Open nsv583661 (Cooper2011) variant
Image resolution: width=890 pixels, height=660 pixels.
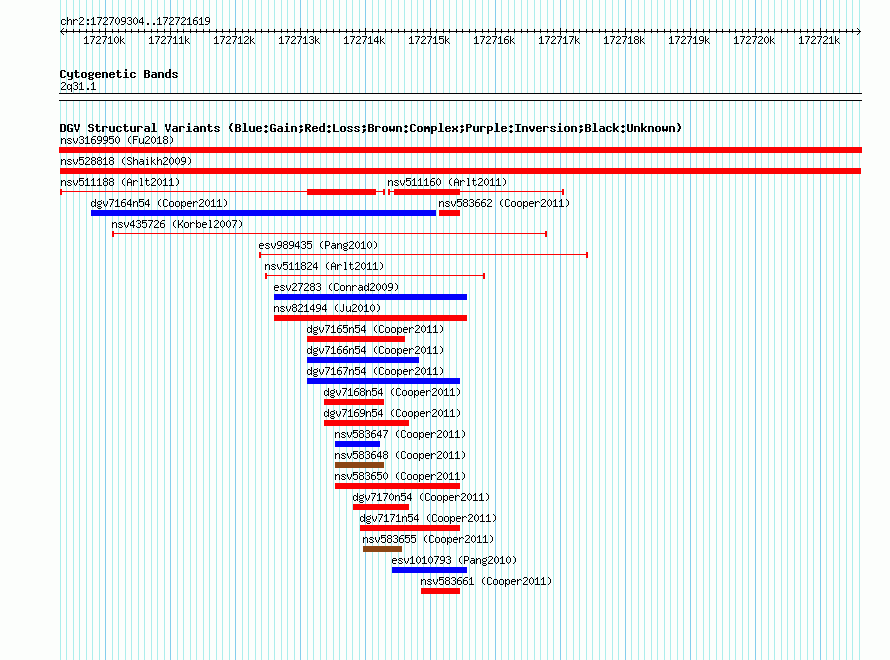pos(486,581)
